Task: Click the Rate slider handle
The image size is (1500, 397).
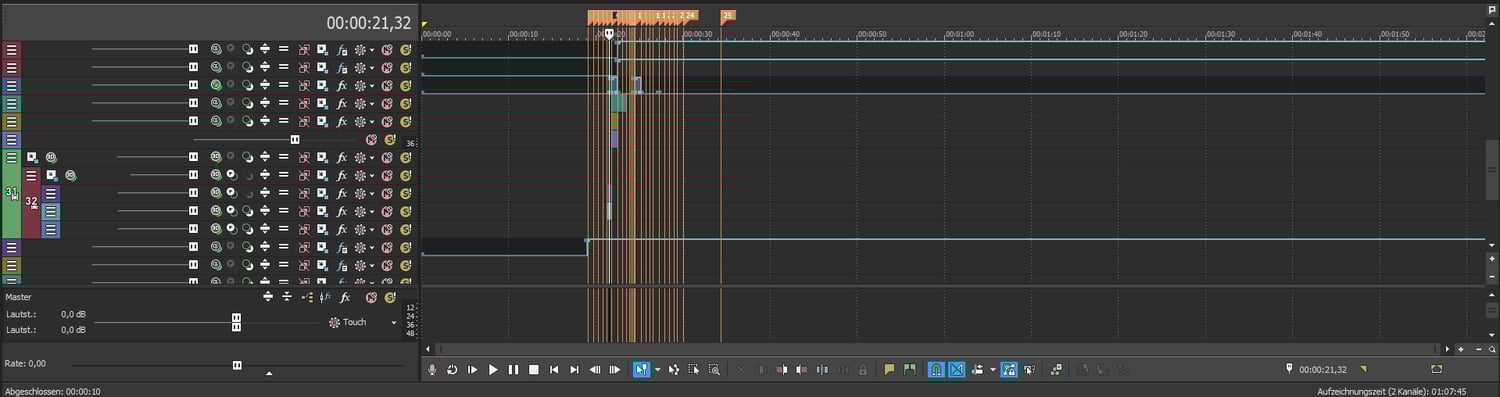Action: (x=237, y=365)
